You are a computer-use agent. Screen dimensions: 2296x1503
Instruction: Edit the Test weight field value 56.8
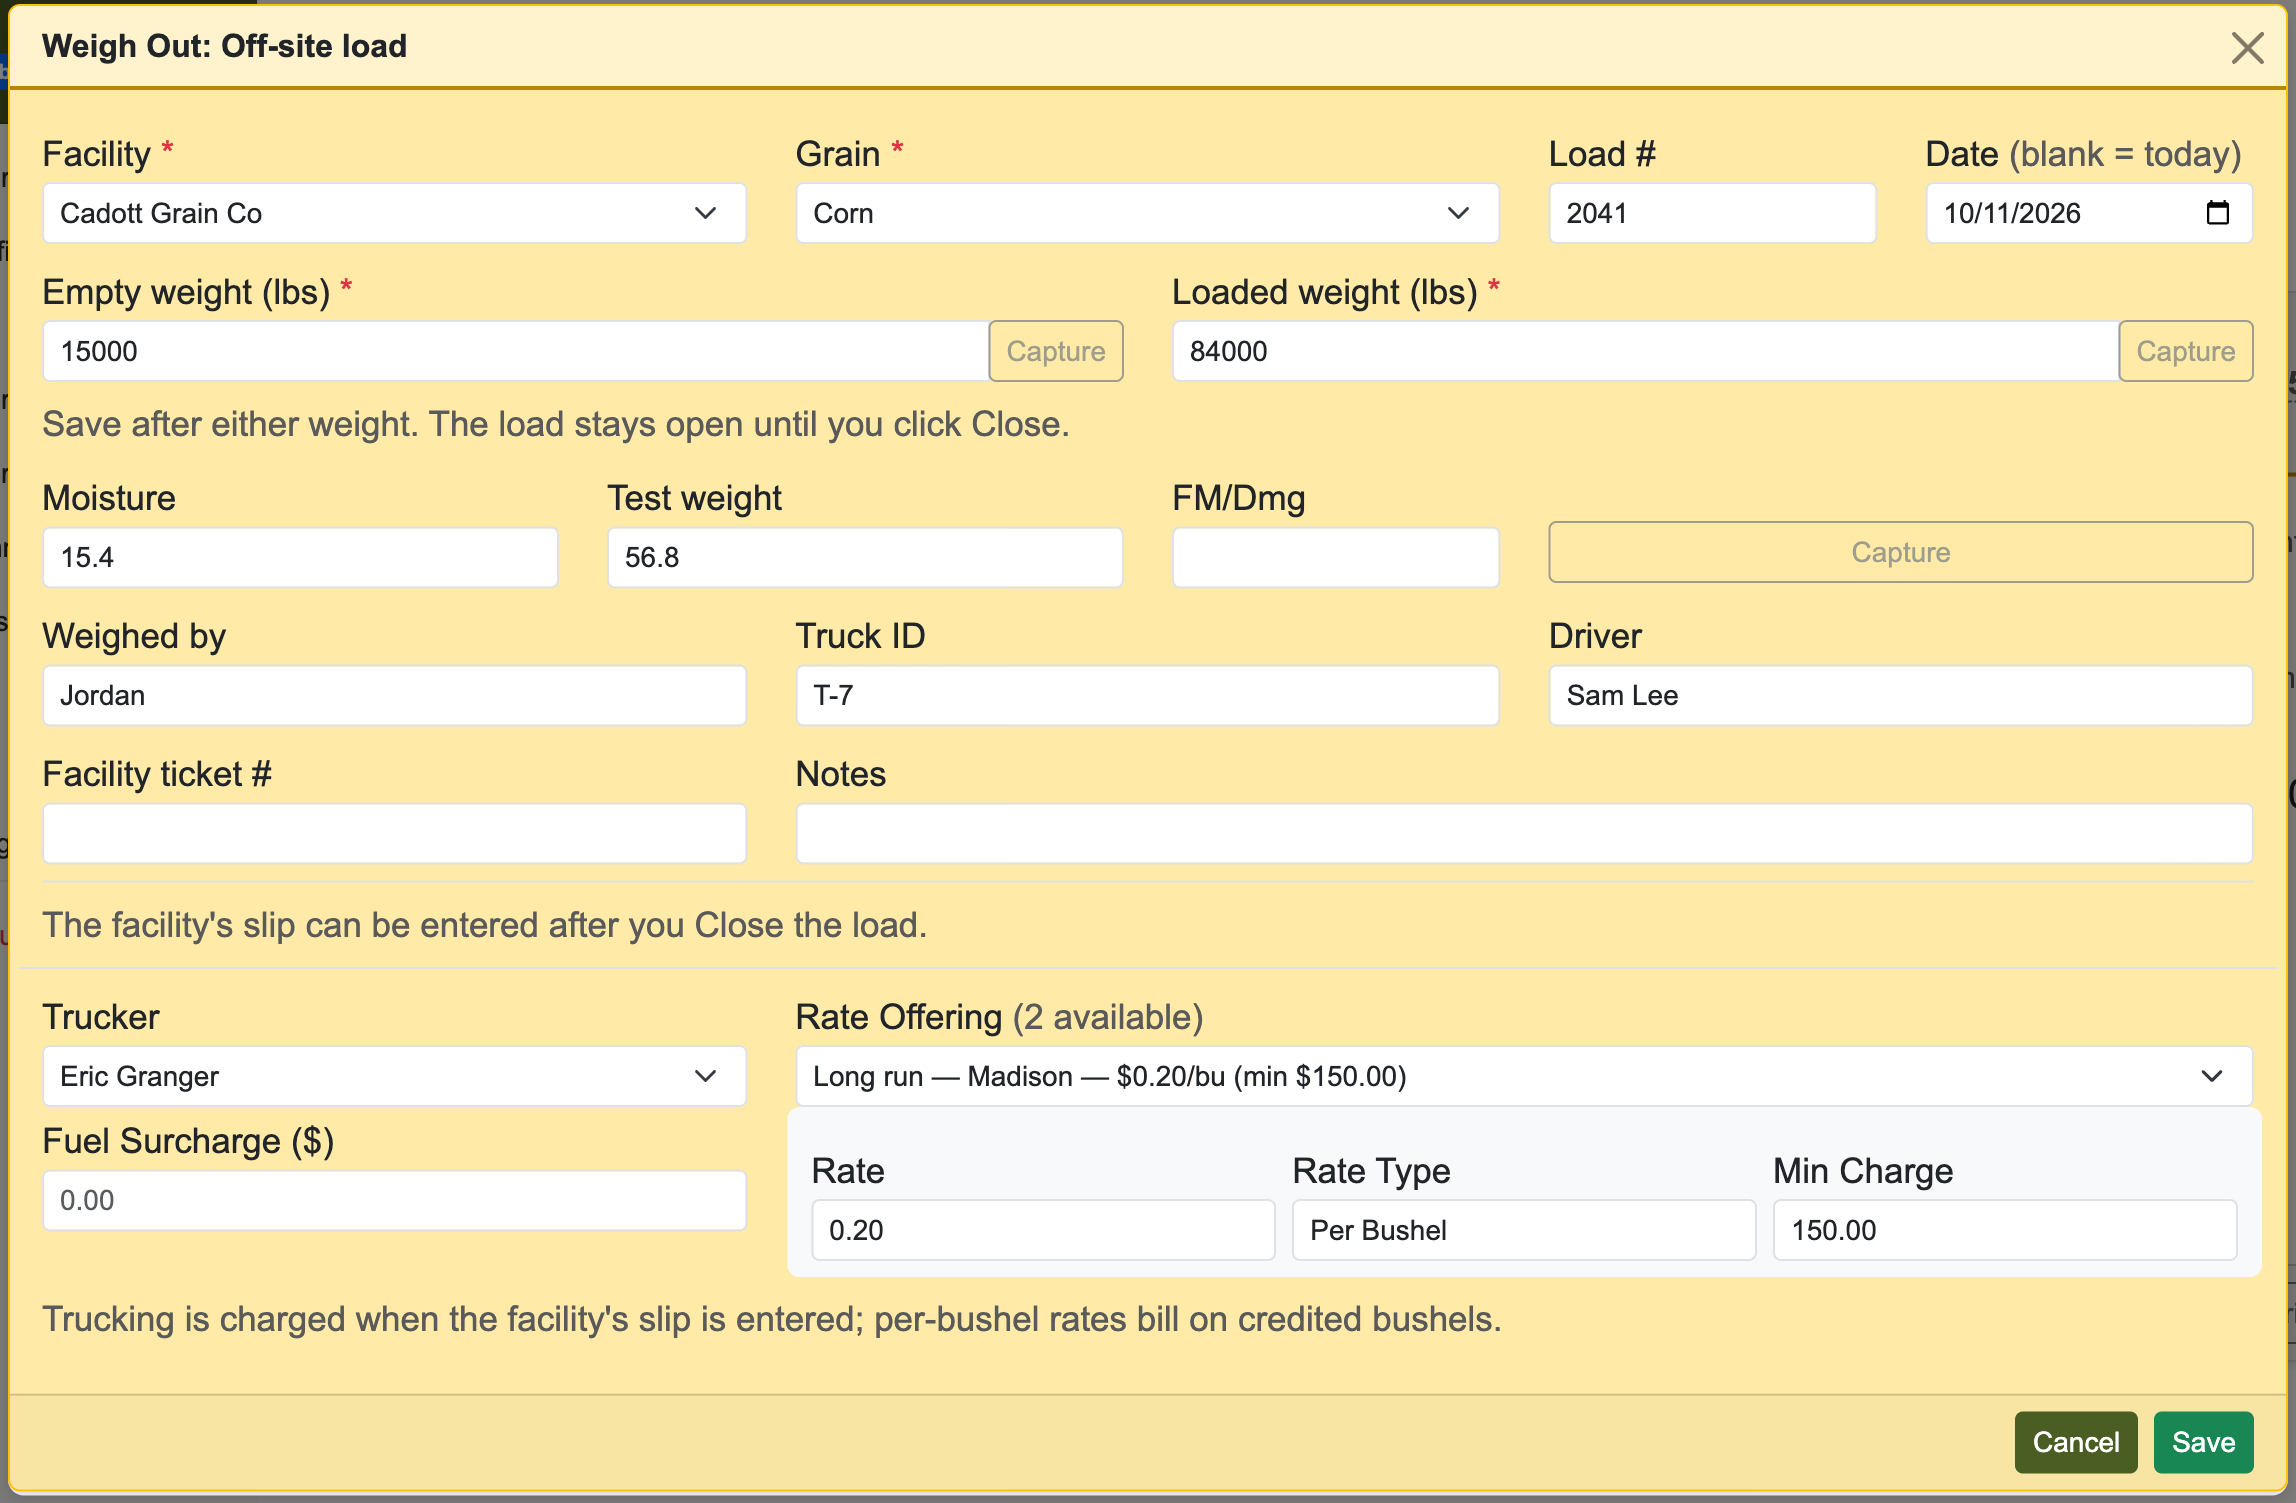865,557
